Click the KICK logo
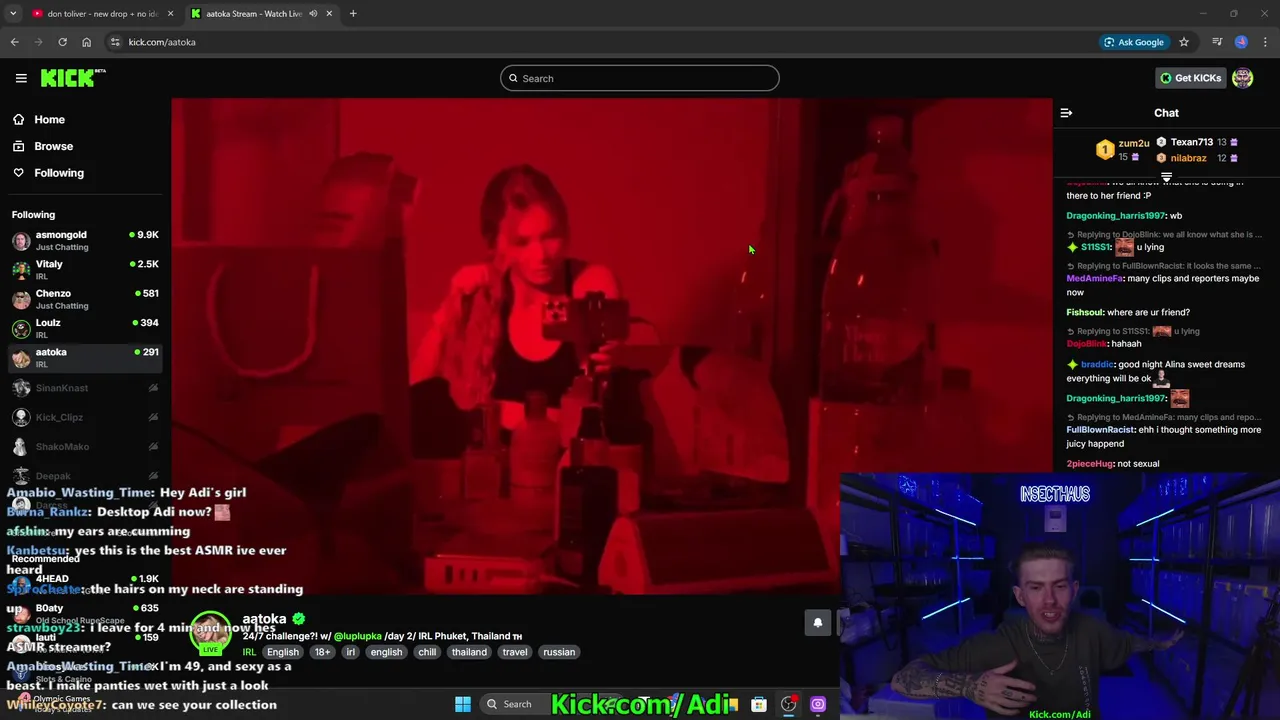This screenshot has height=720, width=1280. point(73,78)
